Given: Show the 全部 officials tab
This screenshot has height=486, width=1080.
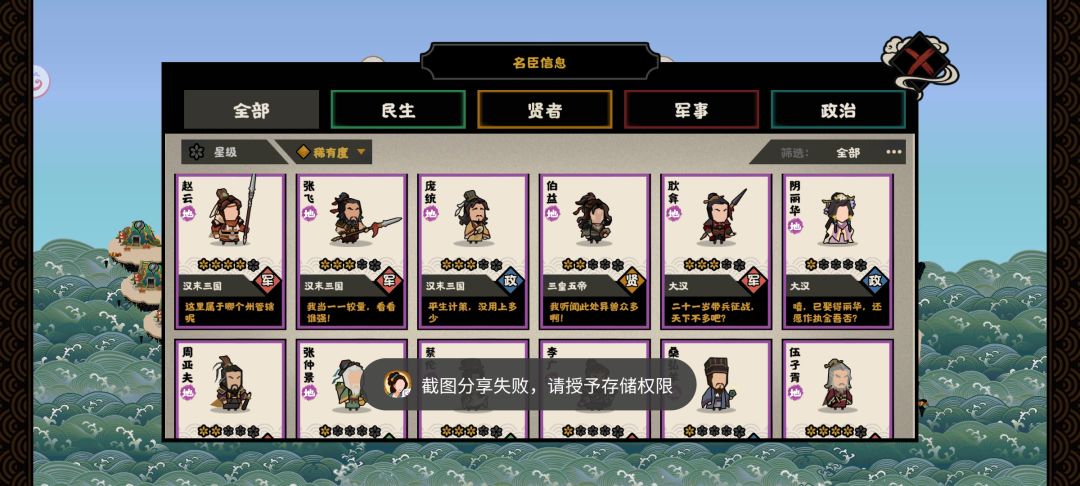Looking at the screenshot, I should pyautogui.click(x=251, y=109).
